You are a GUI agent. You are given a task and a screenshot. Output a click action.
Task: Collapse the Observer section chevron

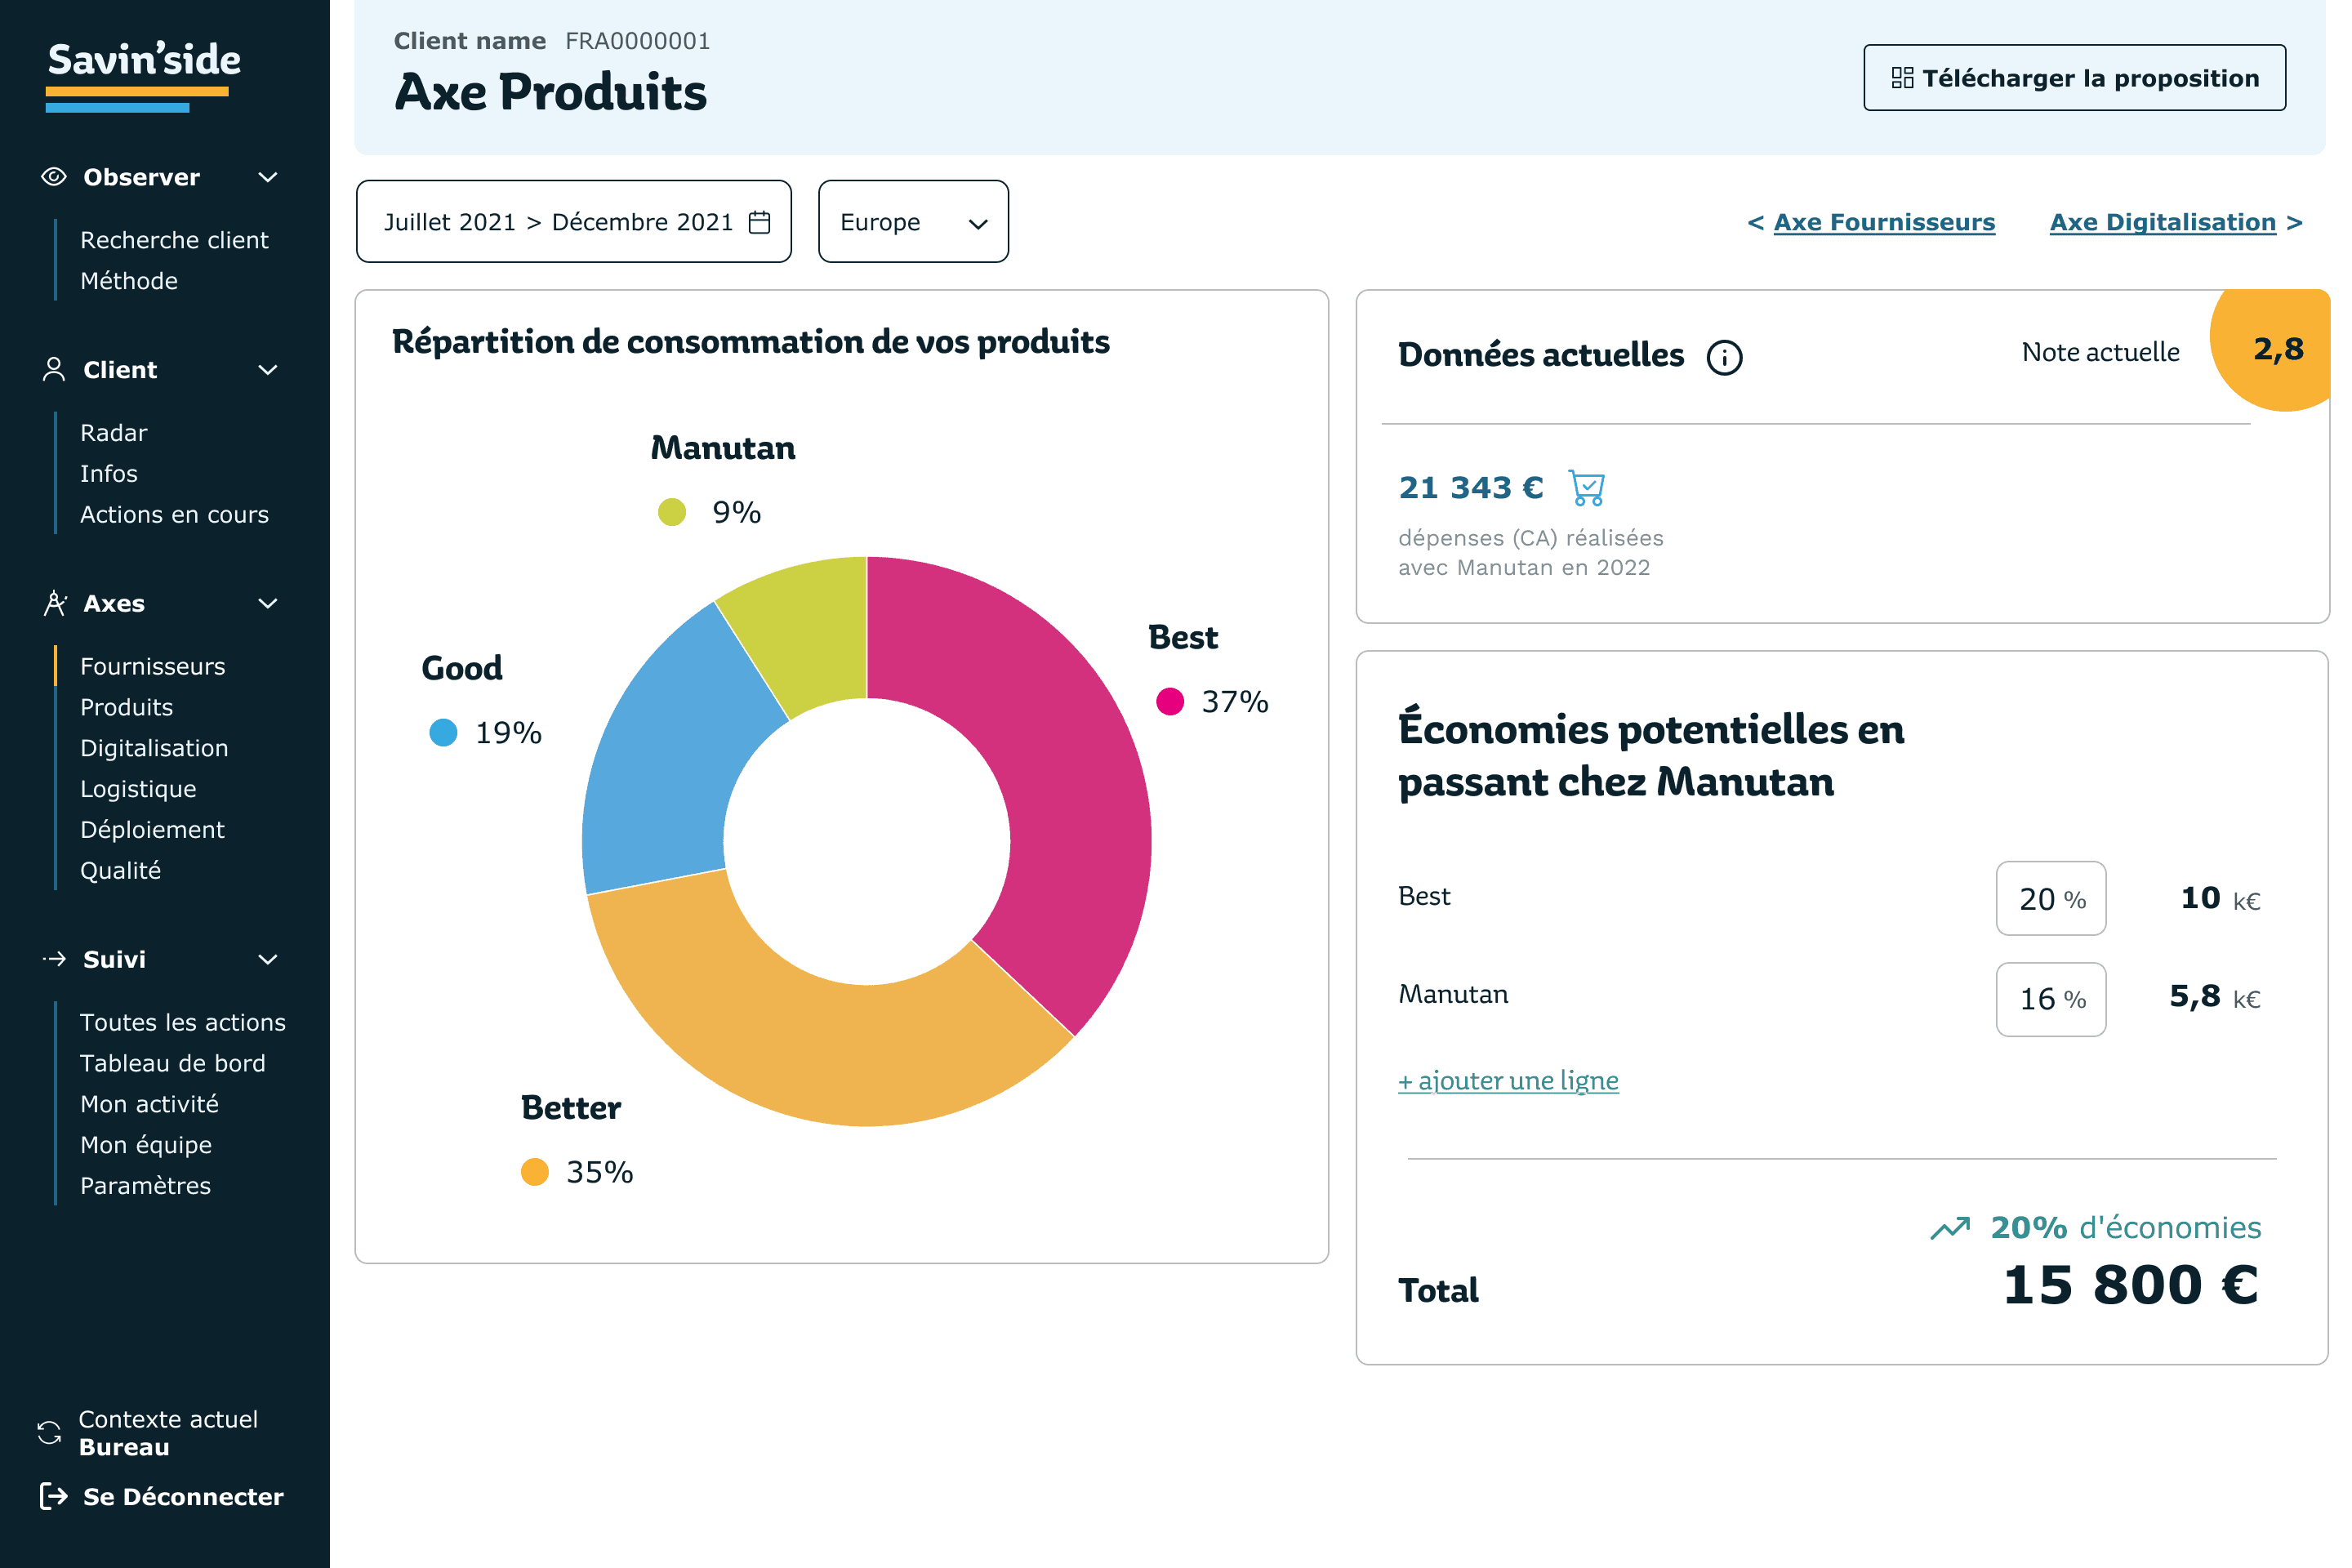point(268,177)
